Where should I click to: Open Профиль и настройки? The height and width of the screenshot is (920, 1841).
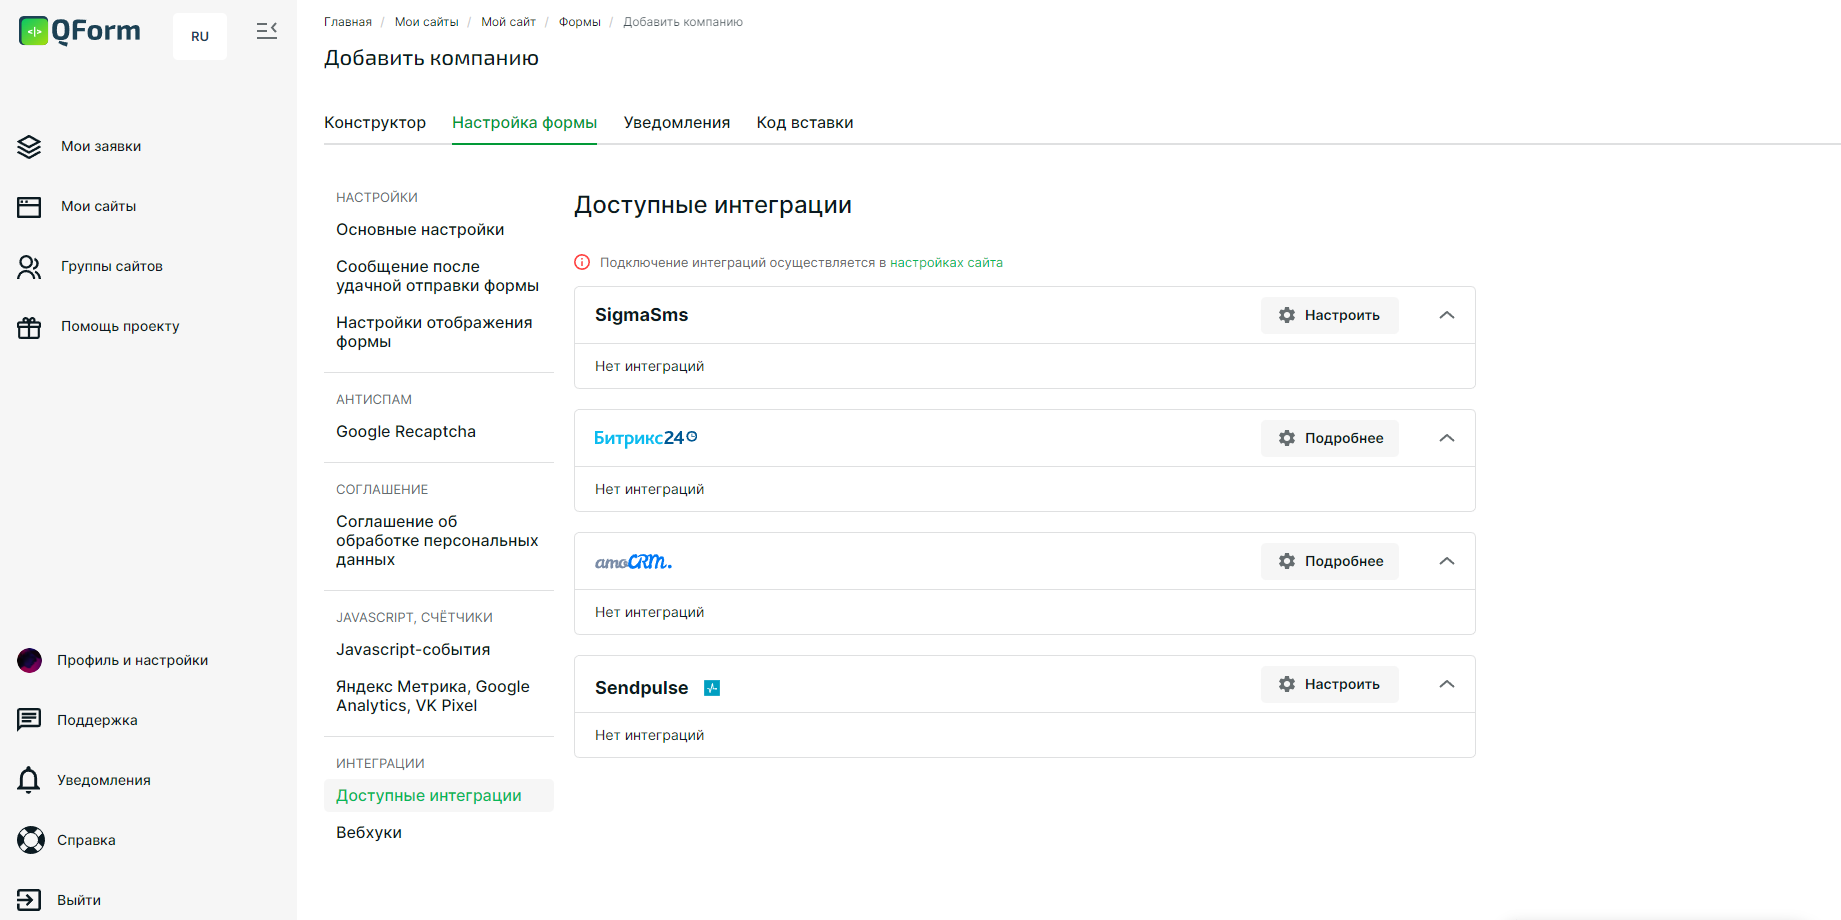(x=133, y=660)
